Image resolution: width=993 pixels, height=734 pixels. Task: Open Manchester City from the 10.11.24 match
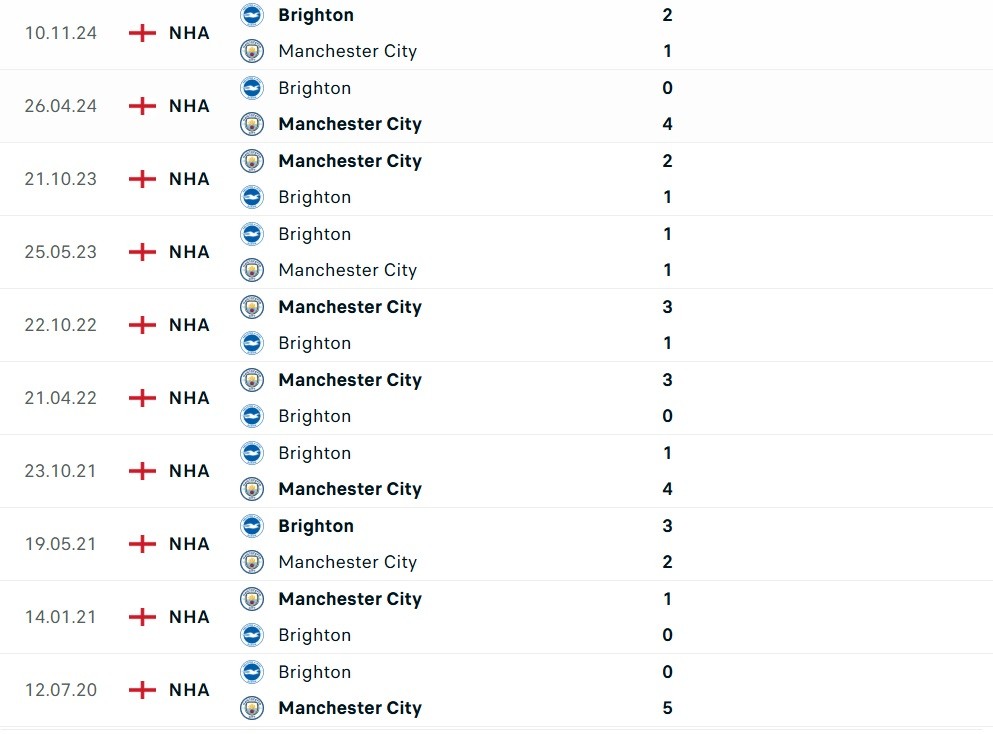point(347,51)
